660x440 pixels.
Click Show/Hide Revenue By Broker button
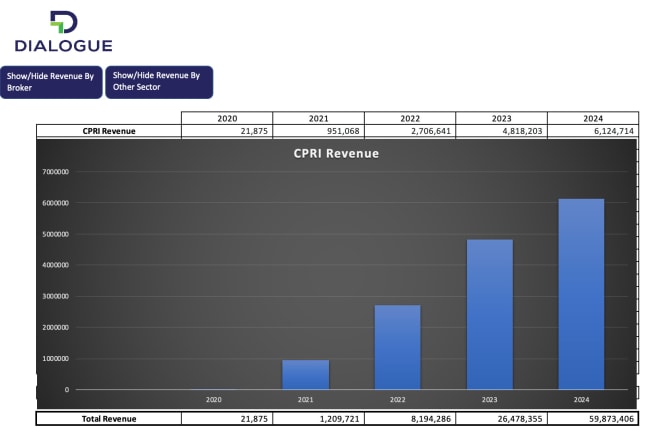pos(51,82)
